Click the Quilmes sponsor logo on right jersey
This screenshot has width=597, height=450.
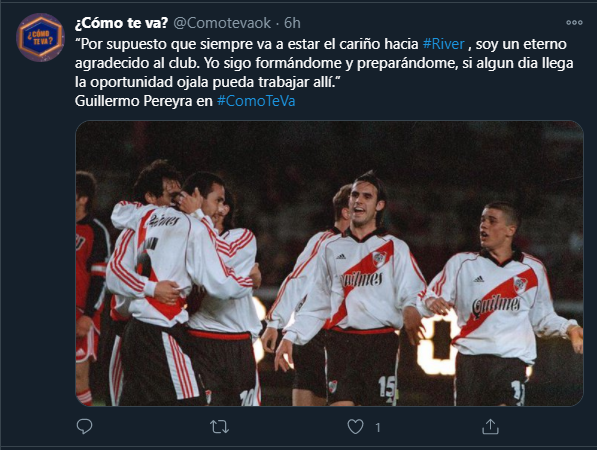[x=496, y=306]
